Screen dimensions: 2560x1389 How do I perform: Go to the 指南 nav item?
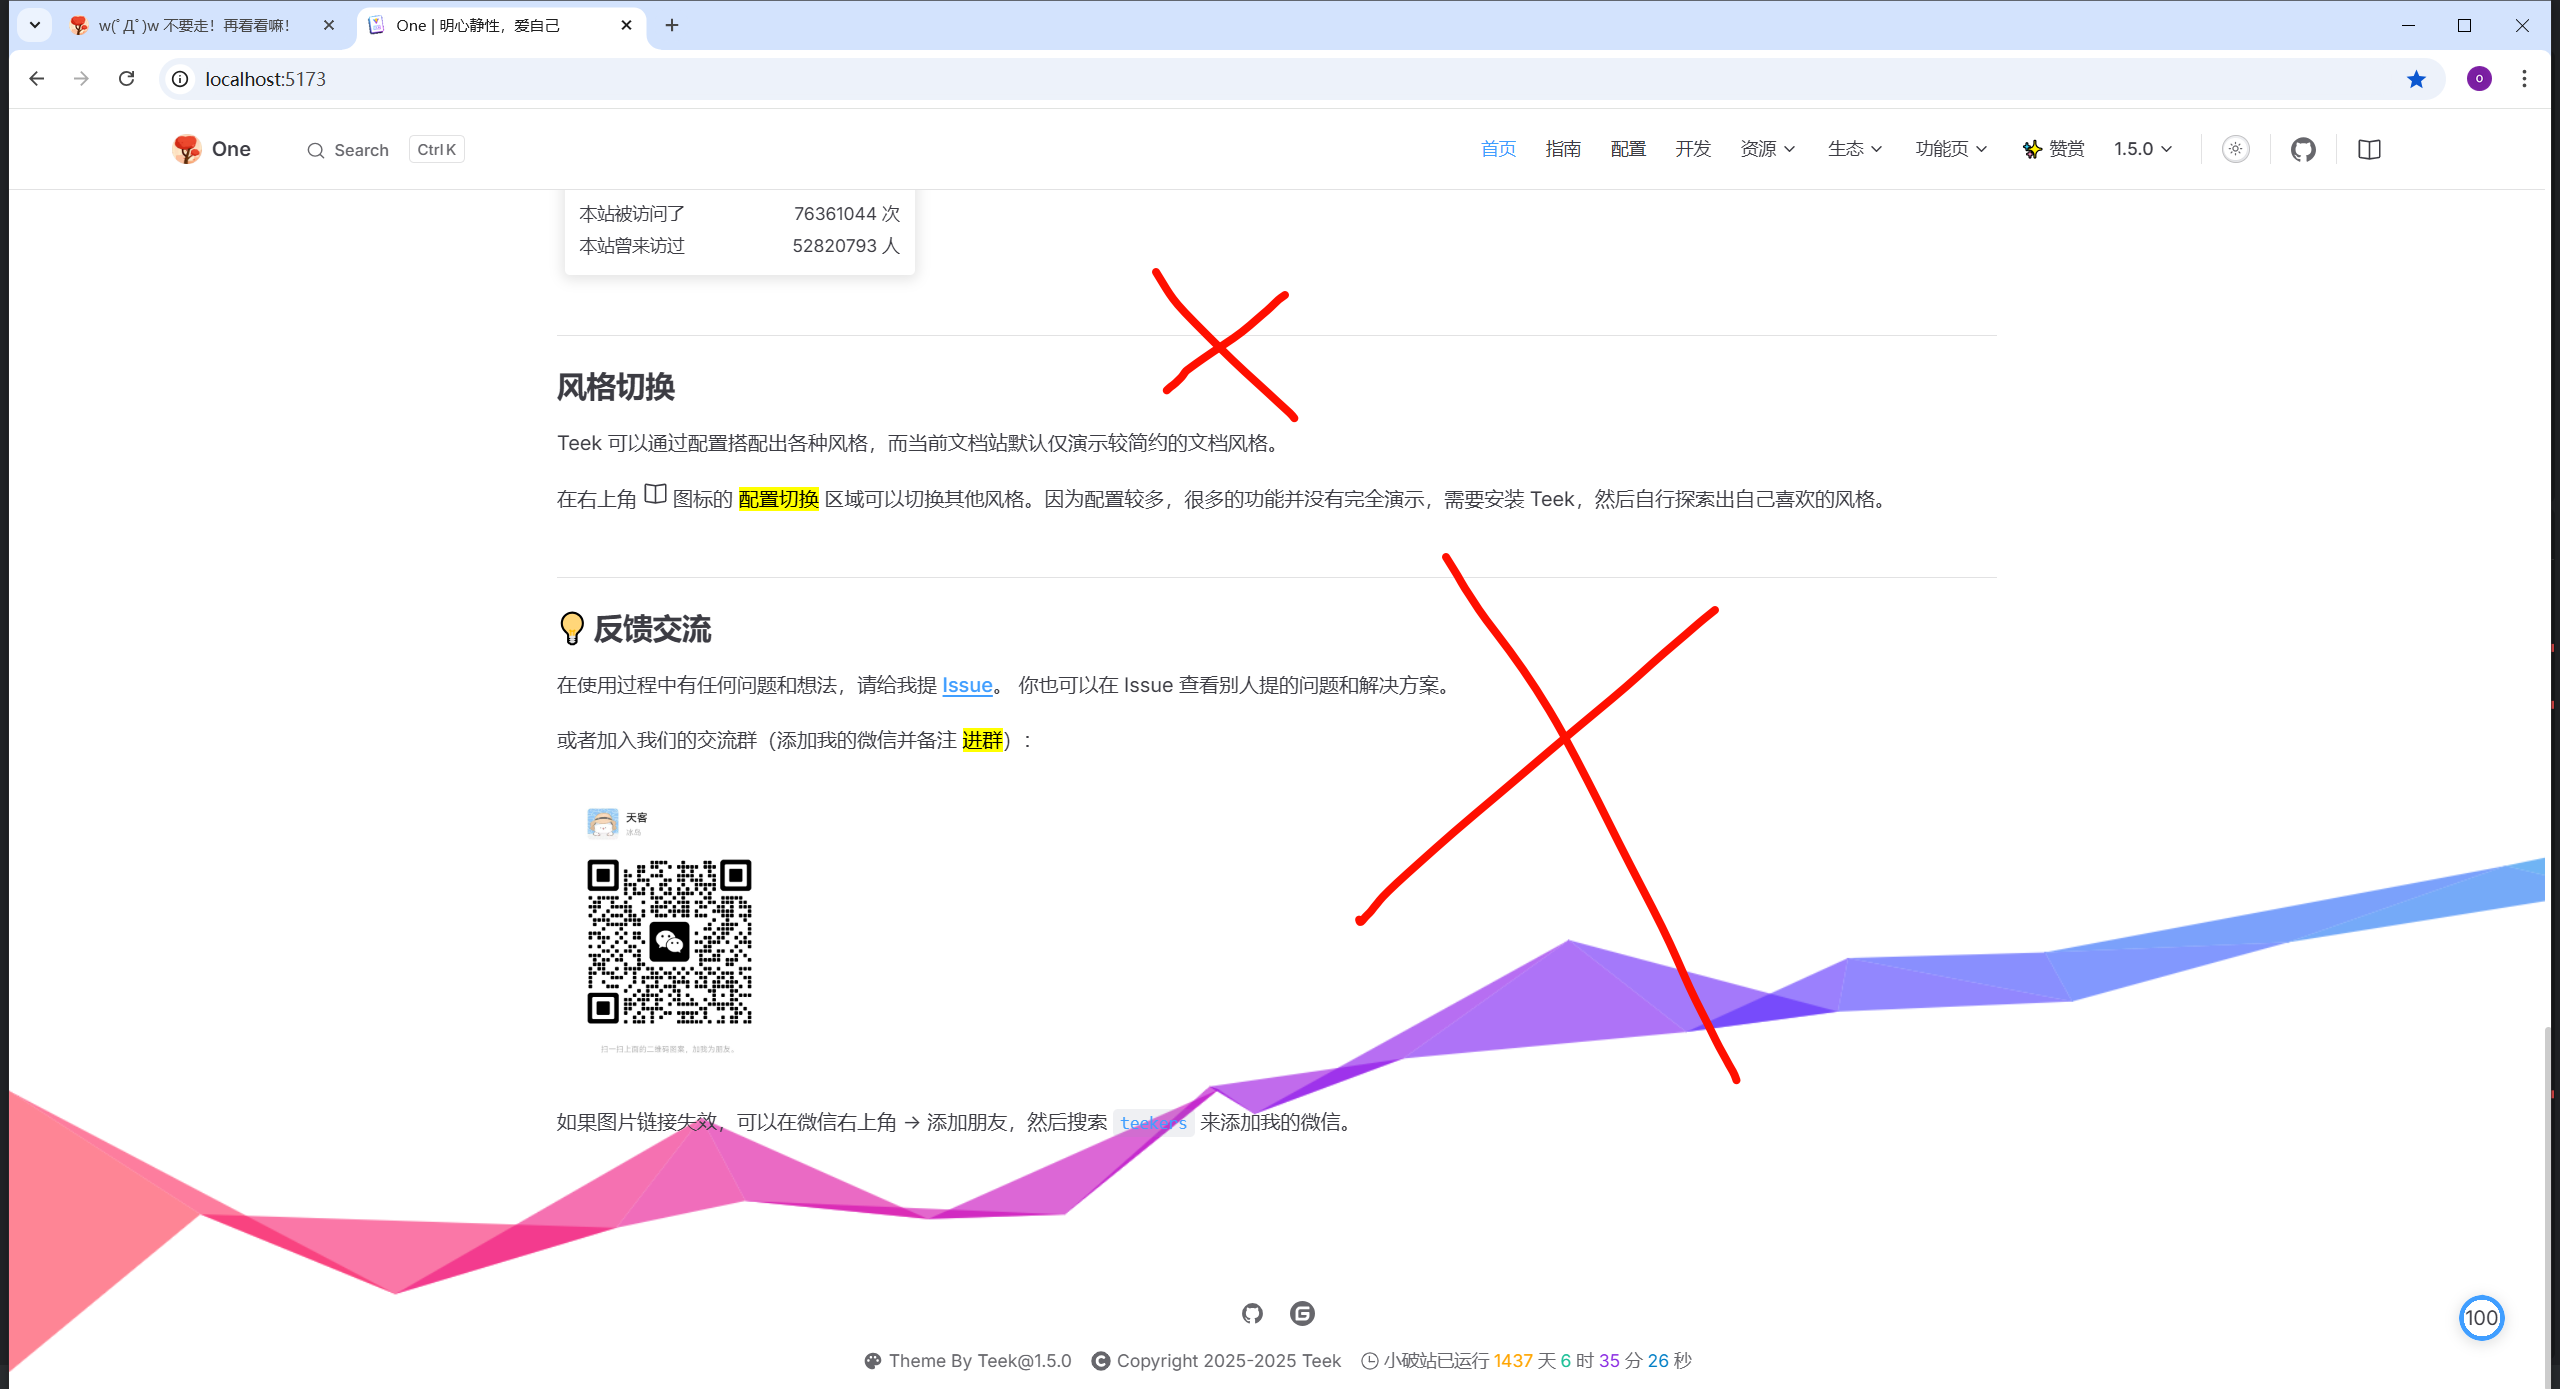(x=1562, y=149)
